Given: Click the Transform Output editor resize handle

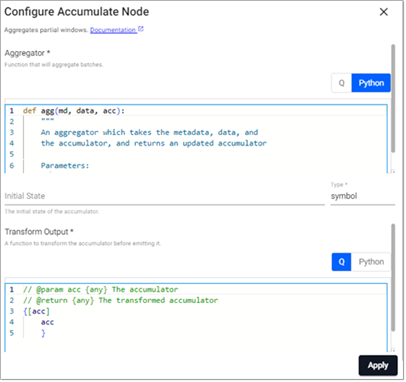Looking at the screenshot, I should click(393, 350).
